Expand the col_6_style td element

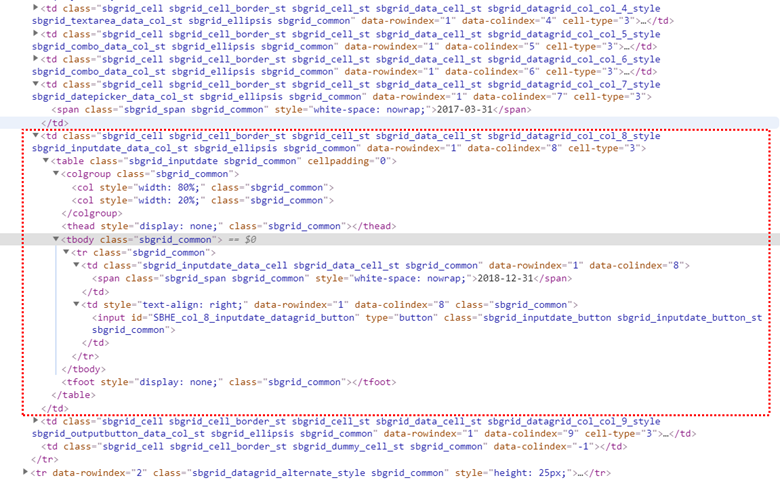[x=35, y=58]
